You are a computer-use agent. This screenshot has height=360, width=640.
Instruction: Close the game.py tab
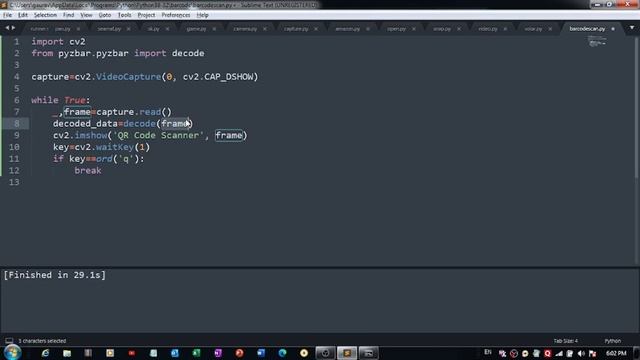pos(214,29)
